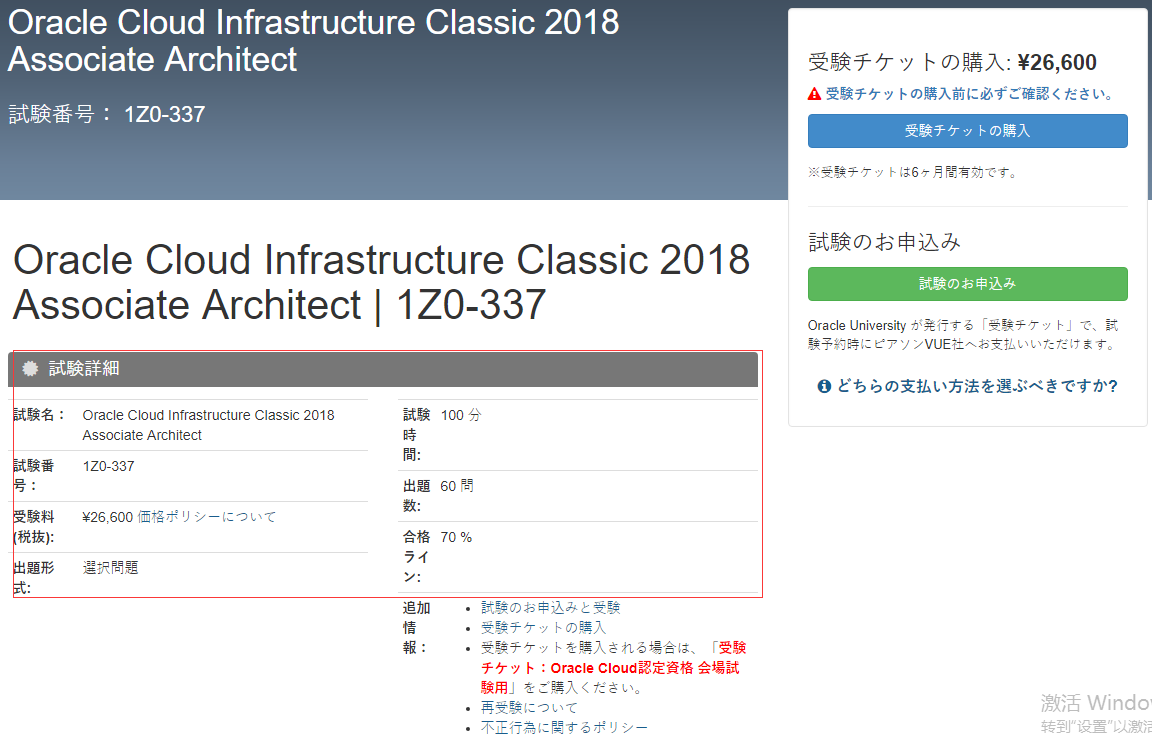The image size is (1152, 751).
Task: Click the ¥26,600 fee value in table
Action: pos(107,517)
